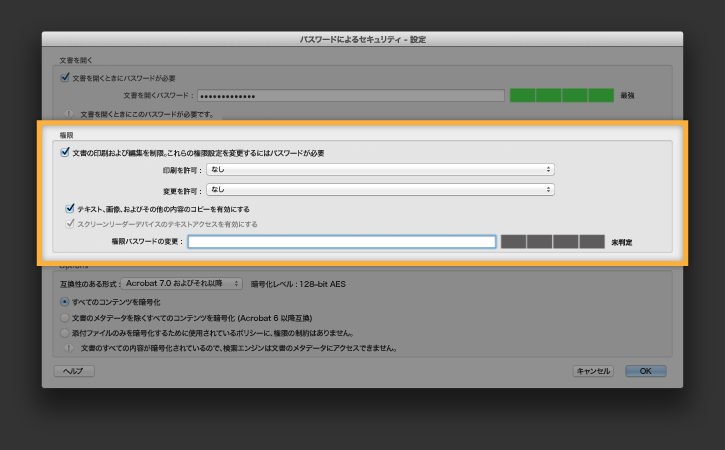Open the 変更を許可 dropdown
The height and width of the screenshot is (450, 725).
pos(380,190)
